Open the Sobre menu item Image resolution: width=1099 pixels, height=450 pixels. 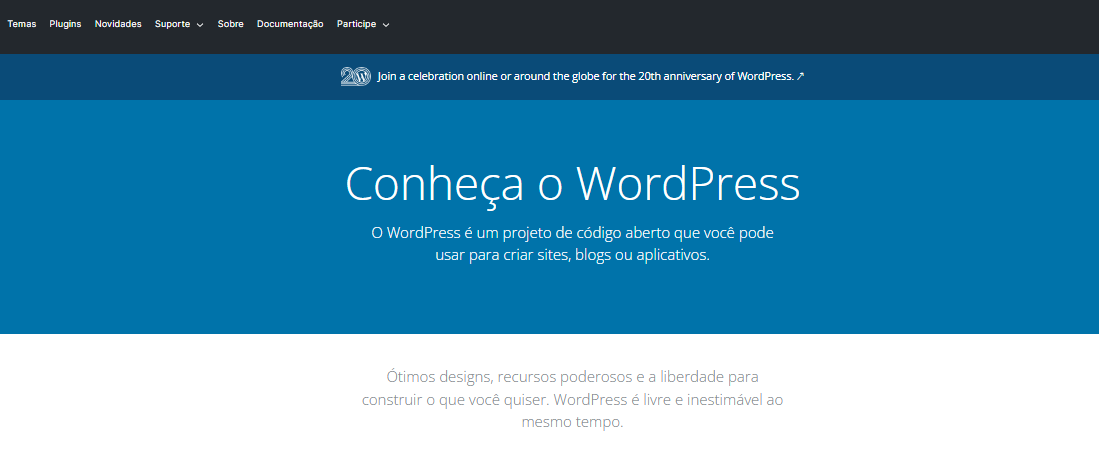[231, 24]
